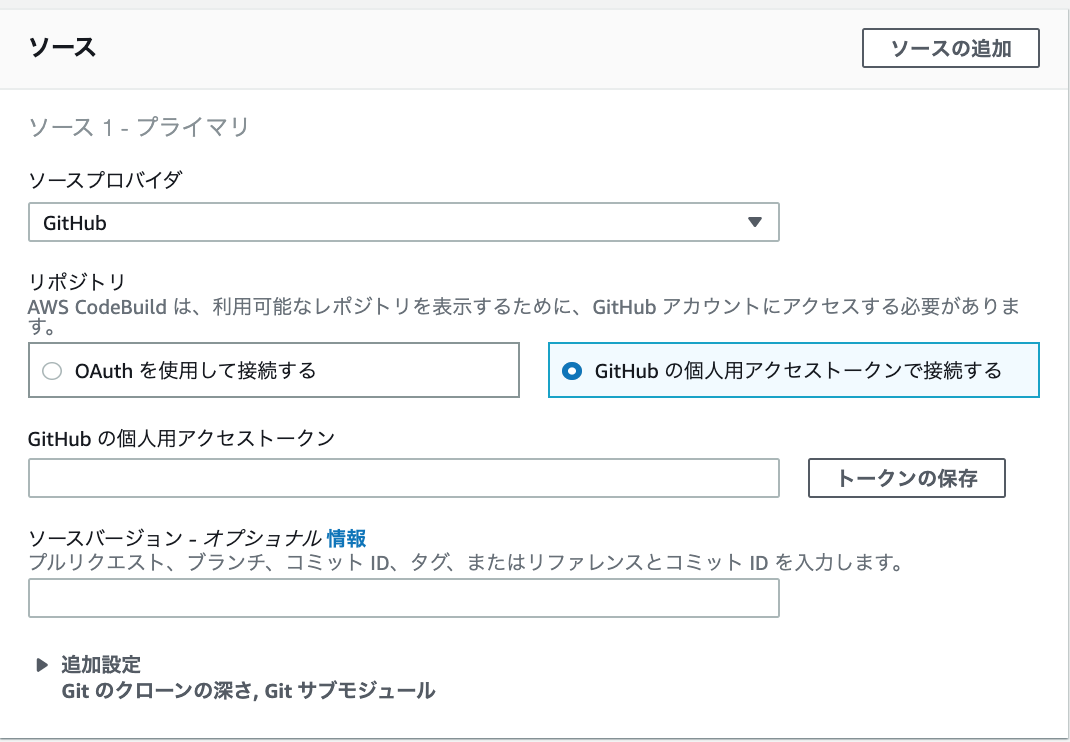Click the Git のクローンの深さ, Git サブモジュール description

click(248, 691)
